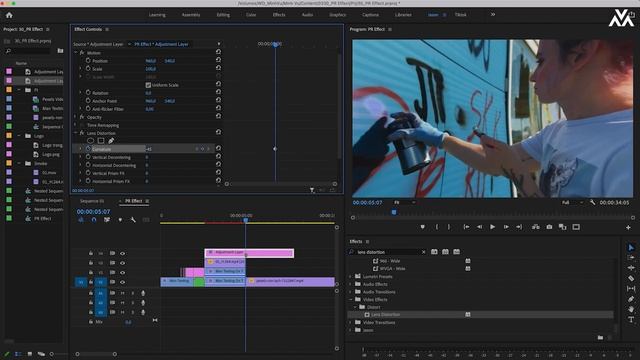Open Program monitor button editor plus
Image resolution: width=640 pixels, height=360 pixels.
pyautogui.click(x=628, y=227)
